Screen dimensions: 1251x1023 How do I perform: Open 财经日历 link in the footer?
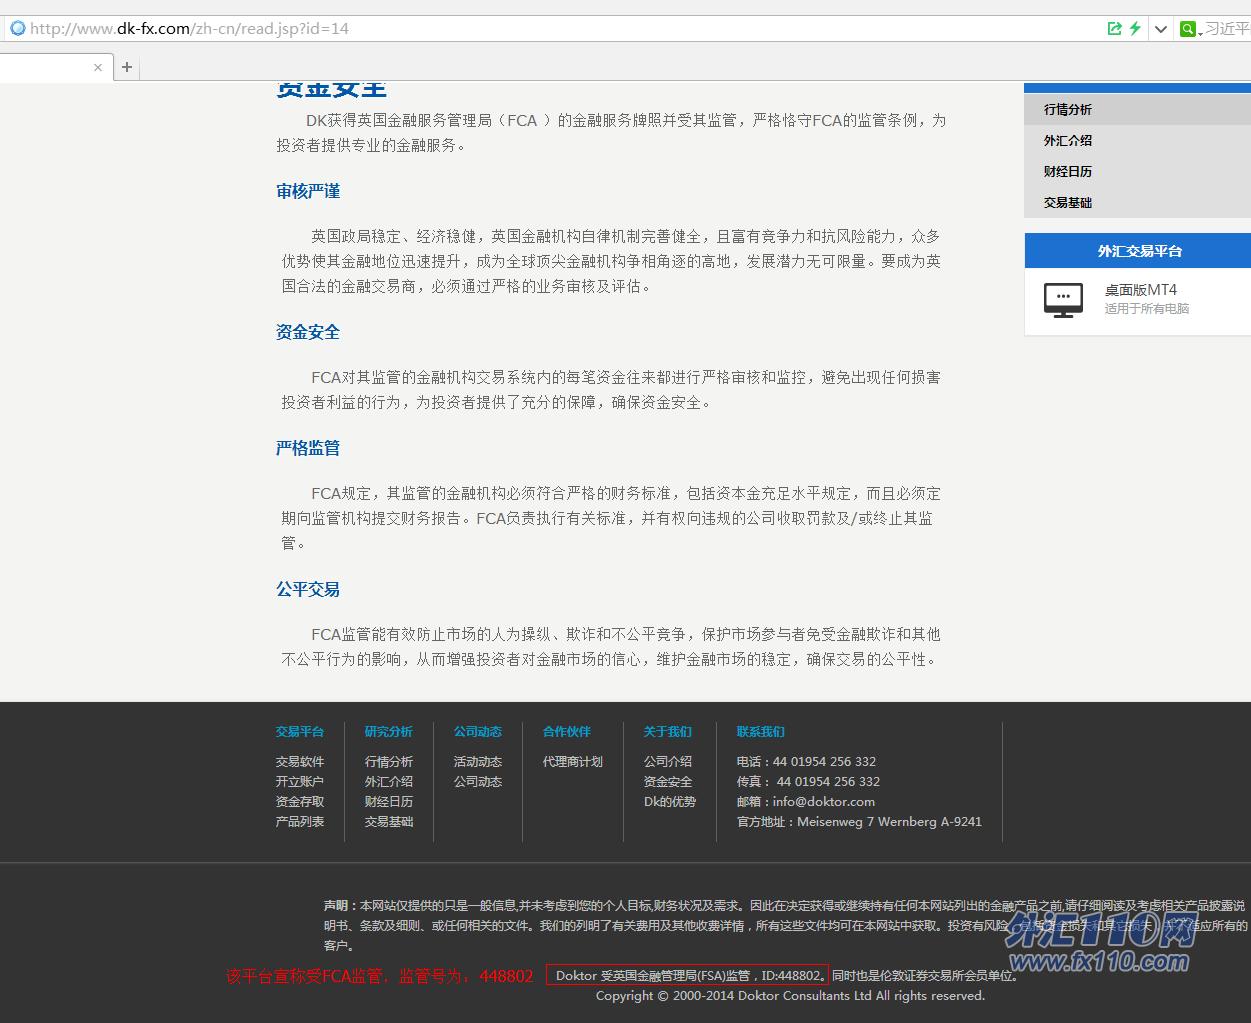point(389,802)
